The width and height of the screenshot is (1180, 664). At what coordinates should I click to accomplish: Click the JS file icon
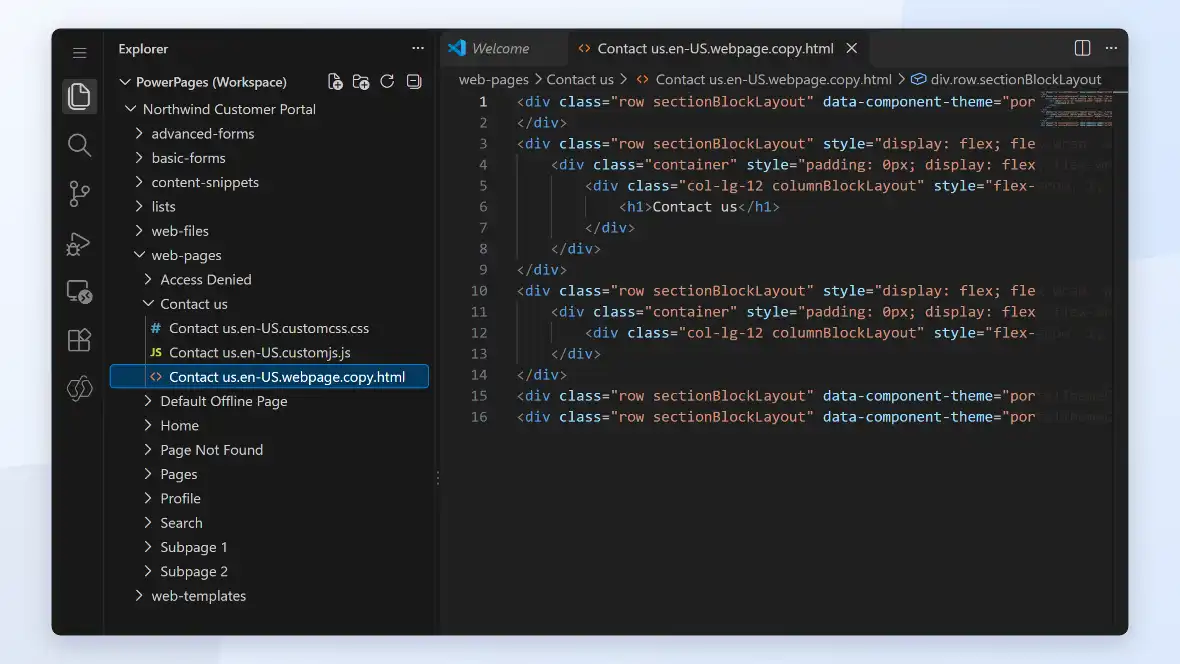click(x=156, y=352)
